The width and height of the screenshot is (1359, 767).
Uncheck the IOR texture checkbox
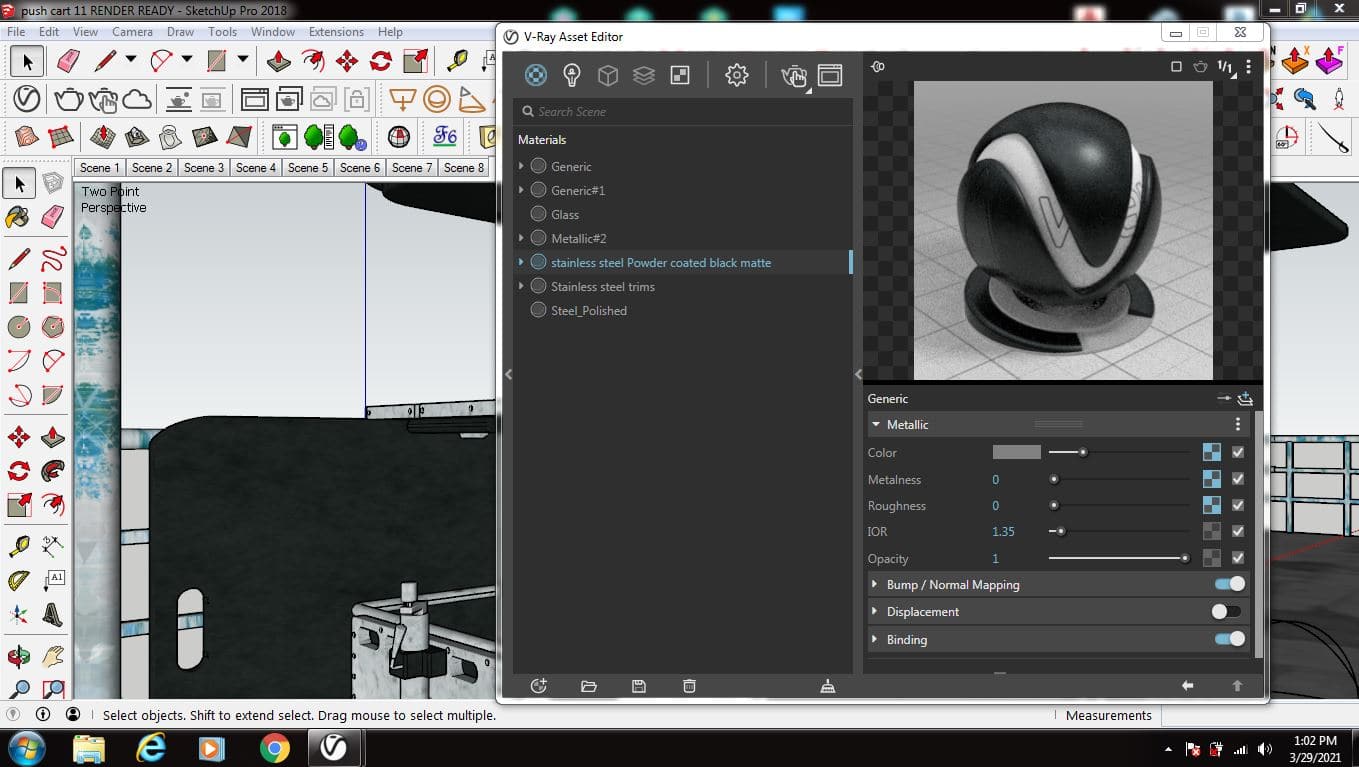1238,531
